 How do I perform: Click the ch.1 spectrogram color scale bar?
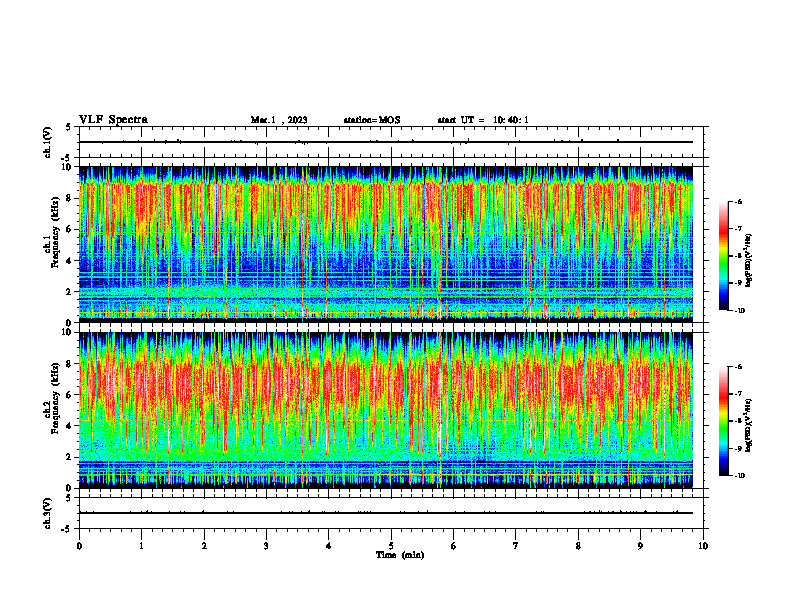pos(723,256)
